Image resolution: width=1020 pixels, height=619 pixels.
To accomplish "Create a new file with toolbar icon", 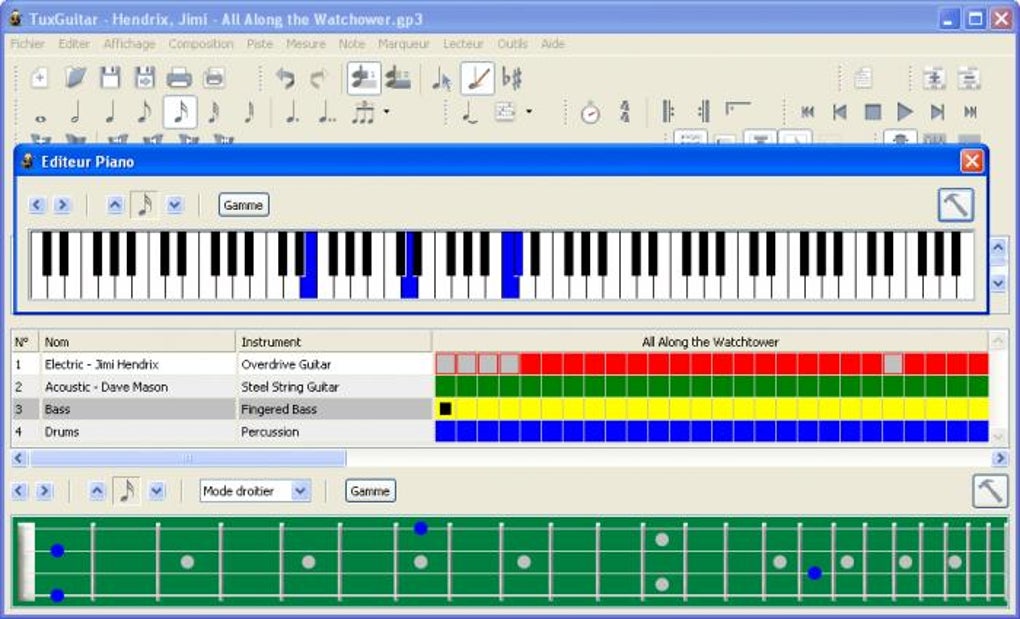I will 40,78.
